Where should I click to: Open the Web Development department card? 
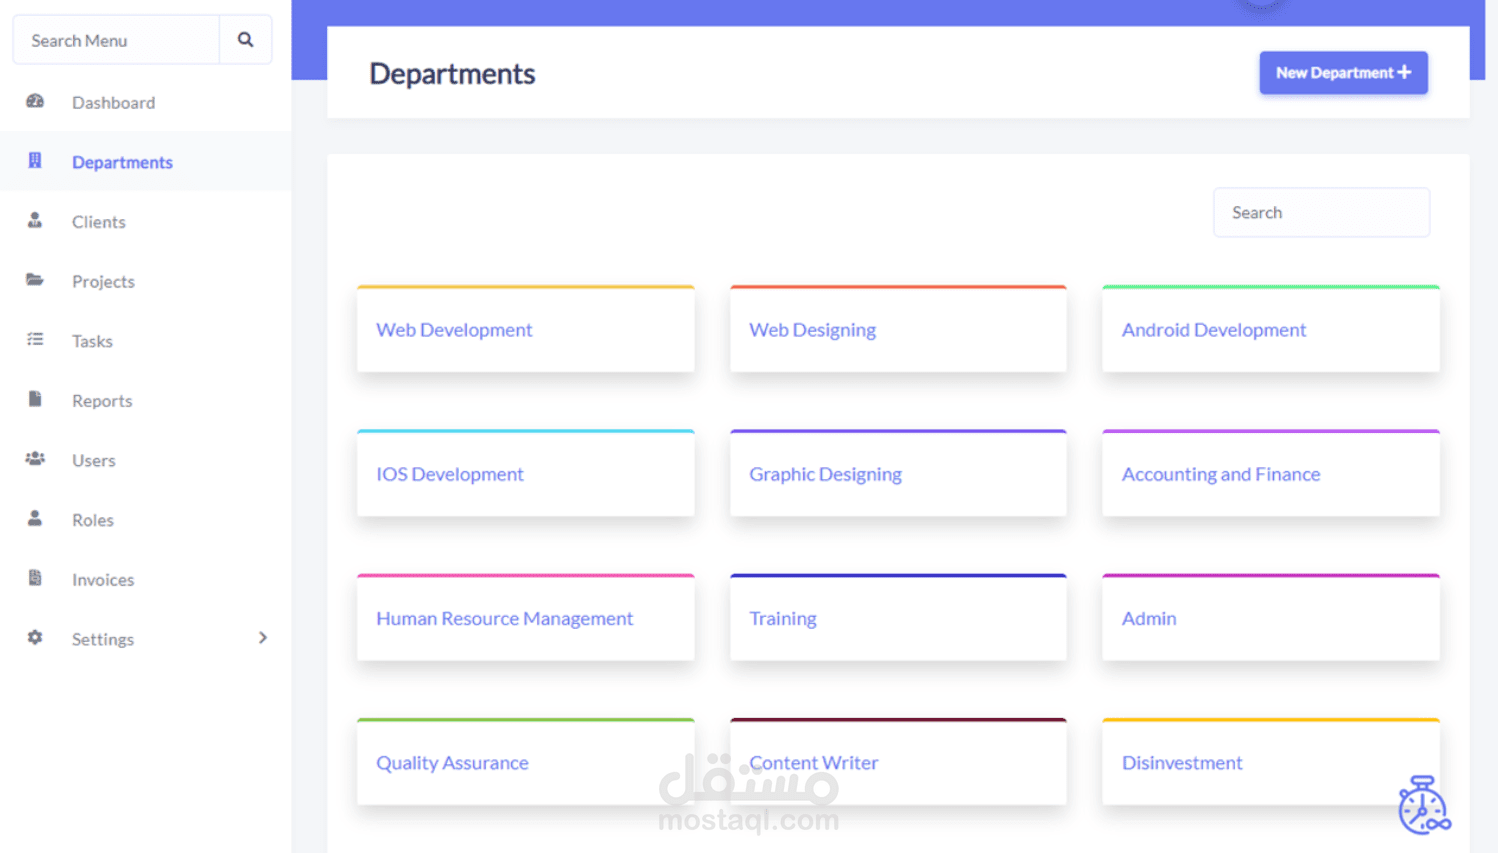[525, 329]
